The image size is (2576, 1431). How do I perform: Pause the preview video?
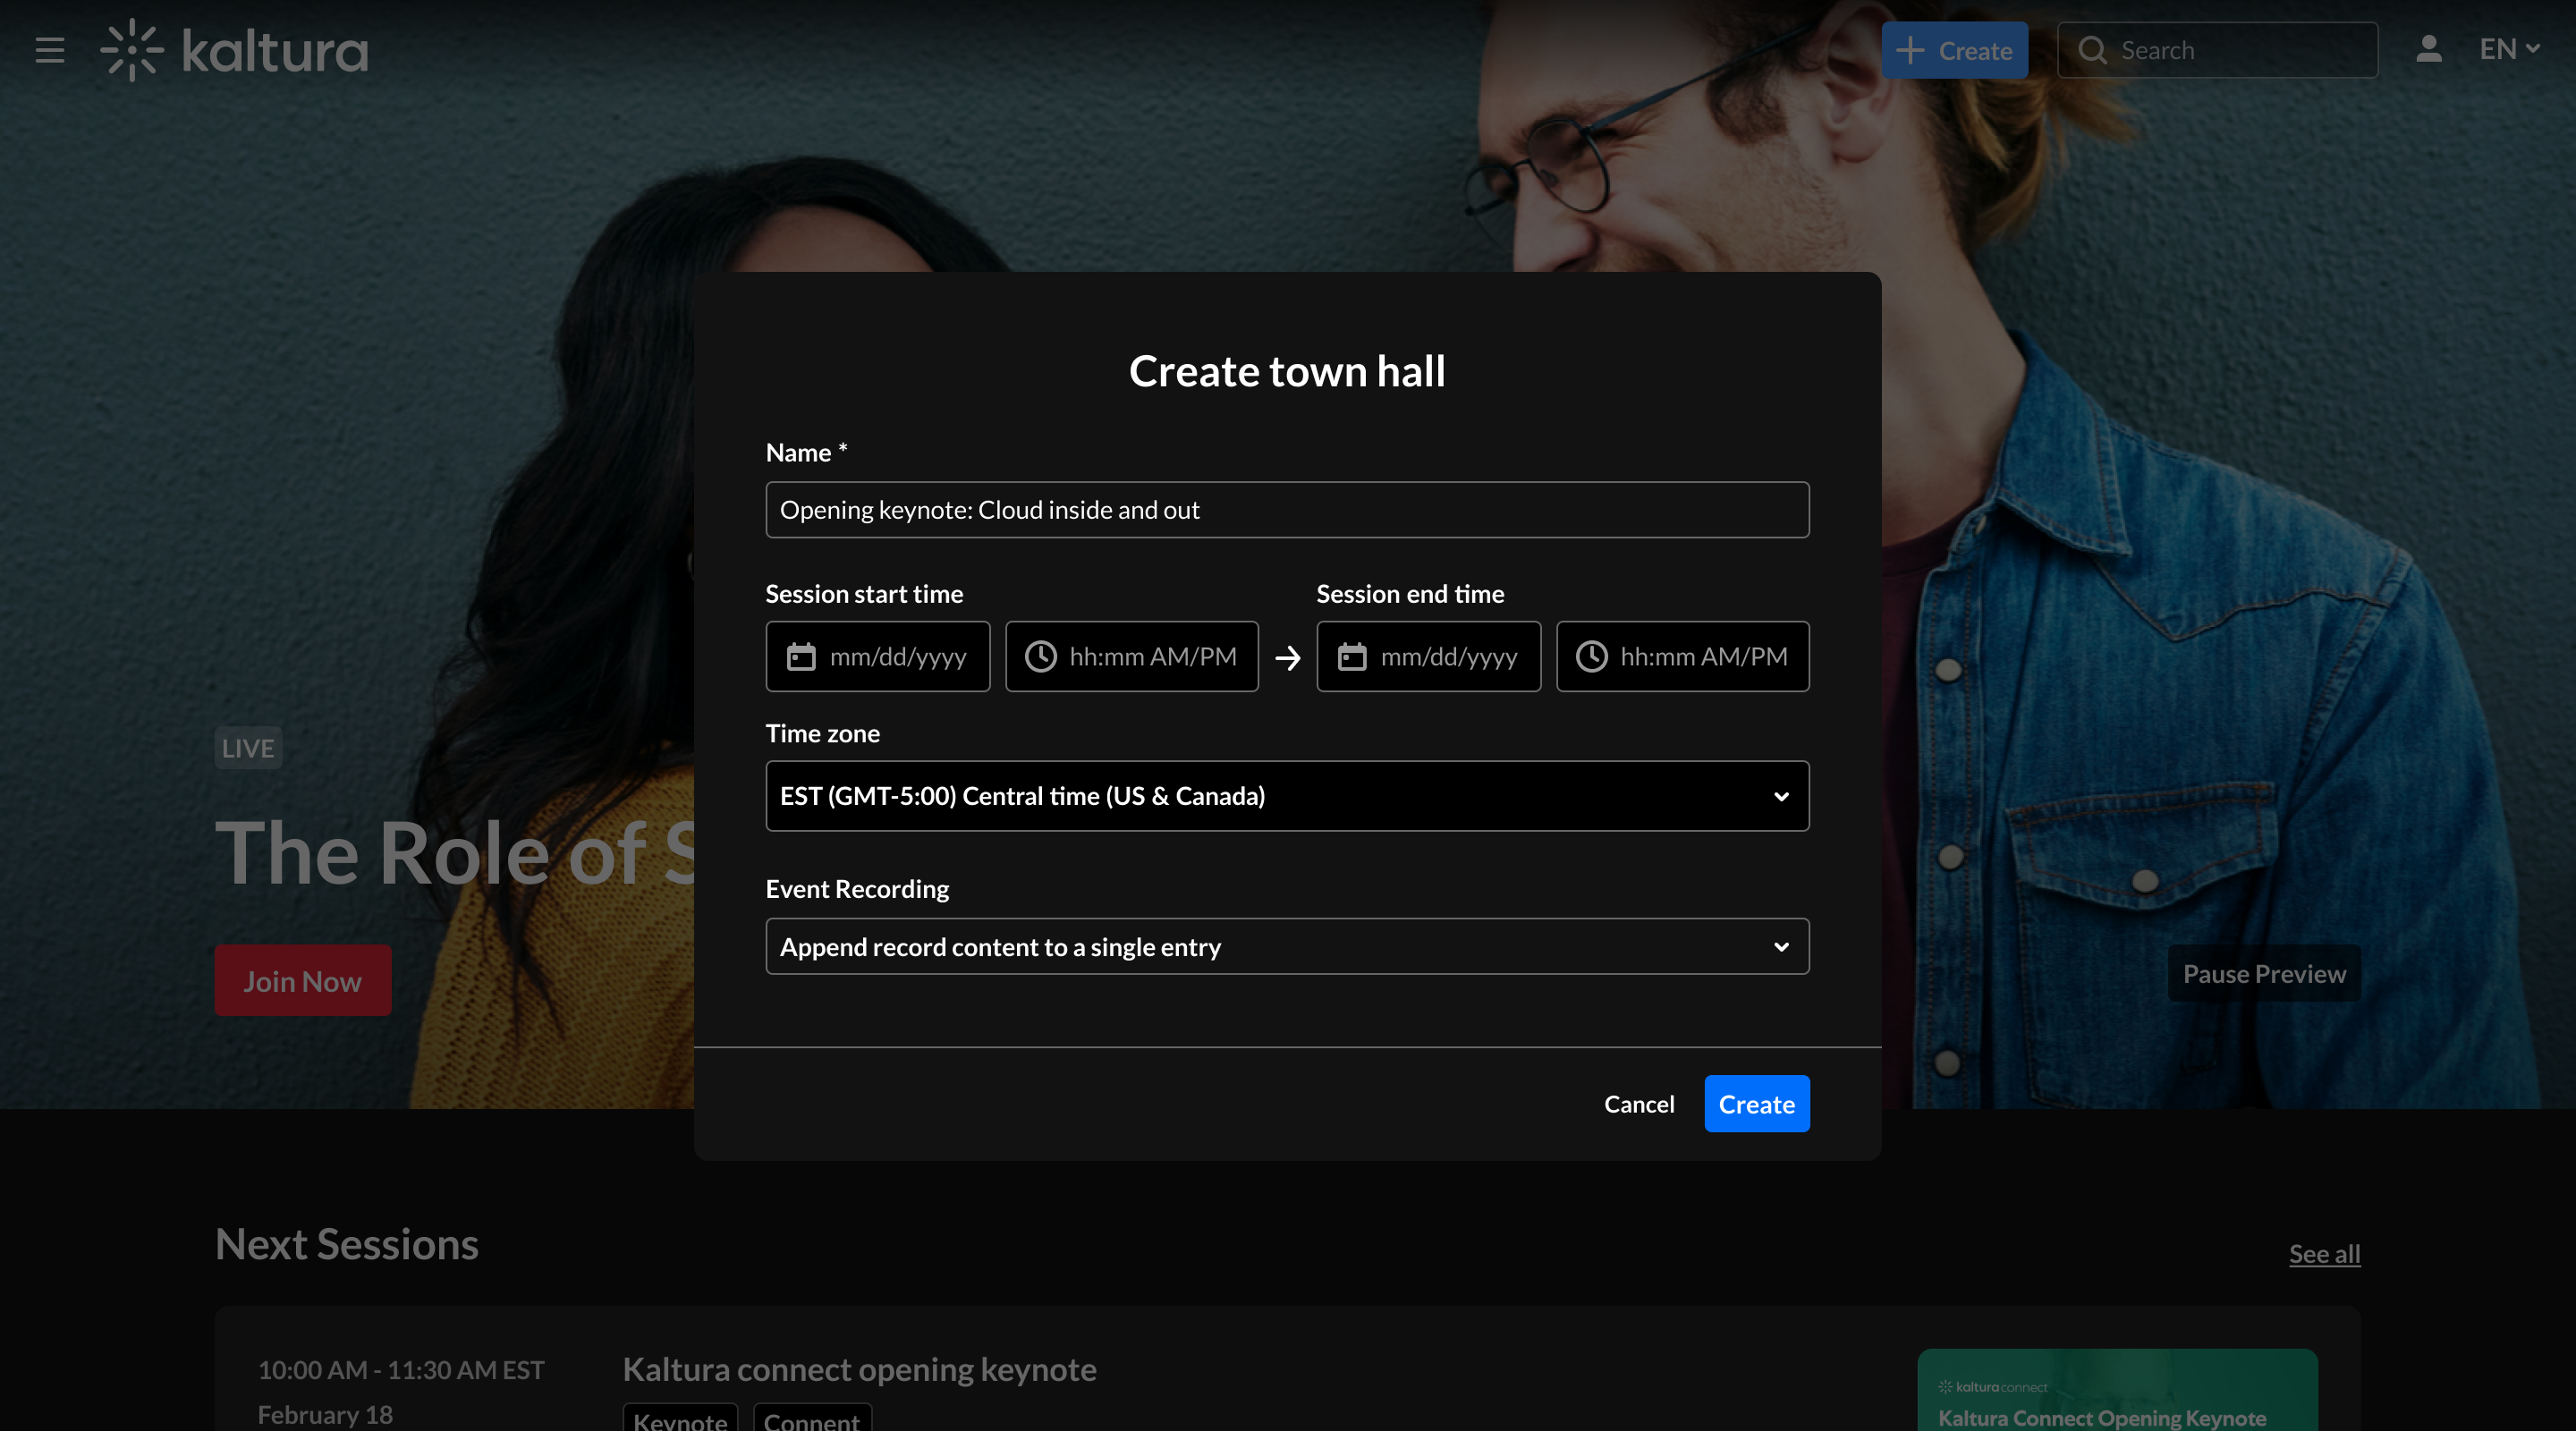(x=2263, y=974)
